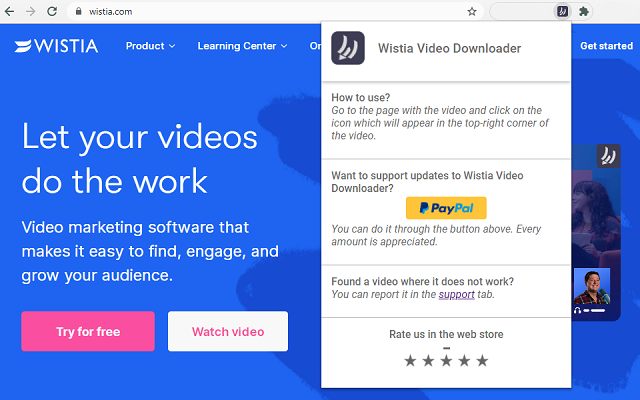This screenshot has width=640, height=400.
Task: Expand the Product dropdown menu
Action: pyautogui.click(x=150, y=46)
